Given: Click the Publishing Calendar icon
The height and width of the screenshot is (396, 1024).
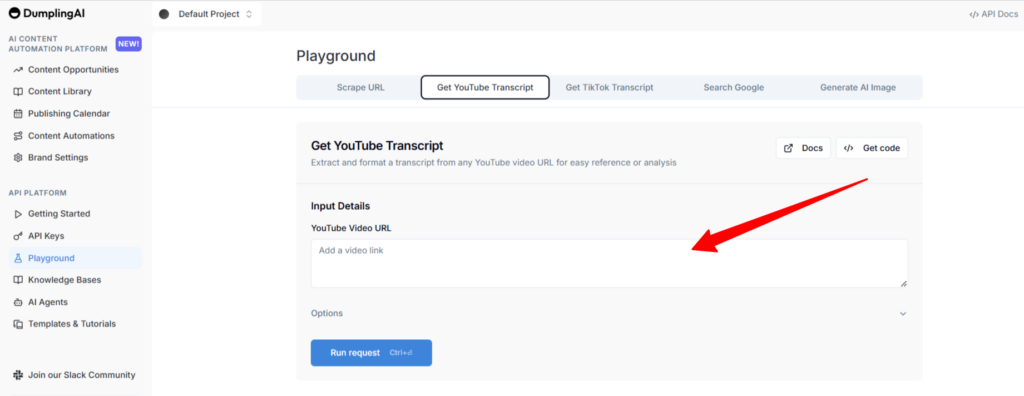Looking at the screenshot, I should (x=18, y=114).
